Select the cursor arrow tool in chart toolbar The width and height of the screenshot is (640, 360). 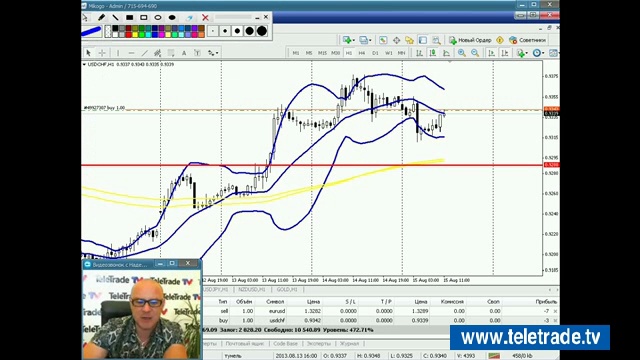pyautogui.click(x=88, y=53)
